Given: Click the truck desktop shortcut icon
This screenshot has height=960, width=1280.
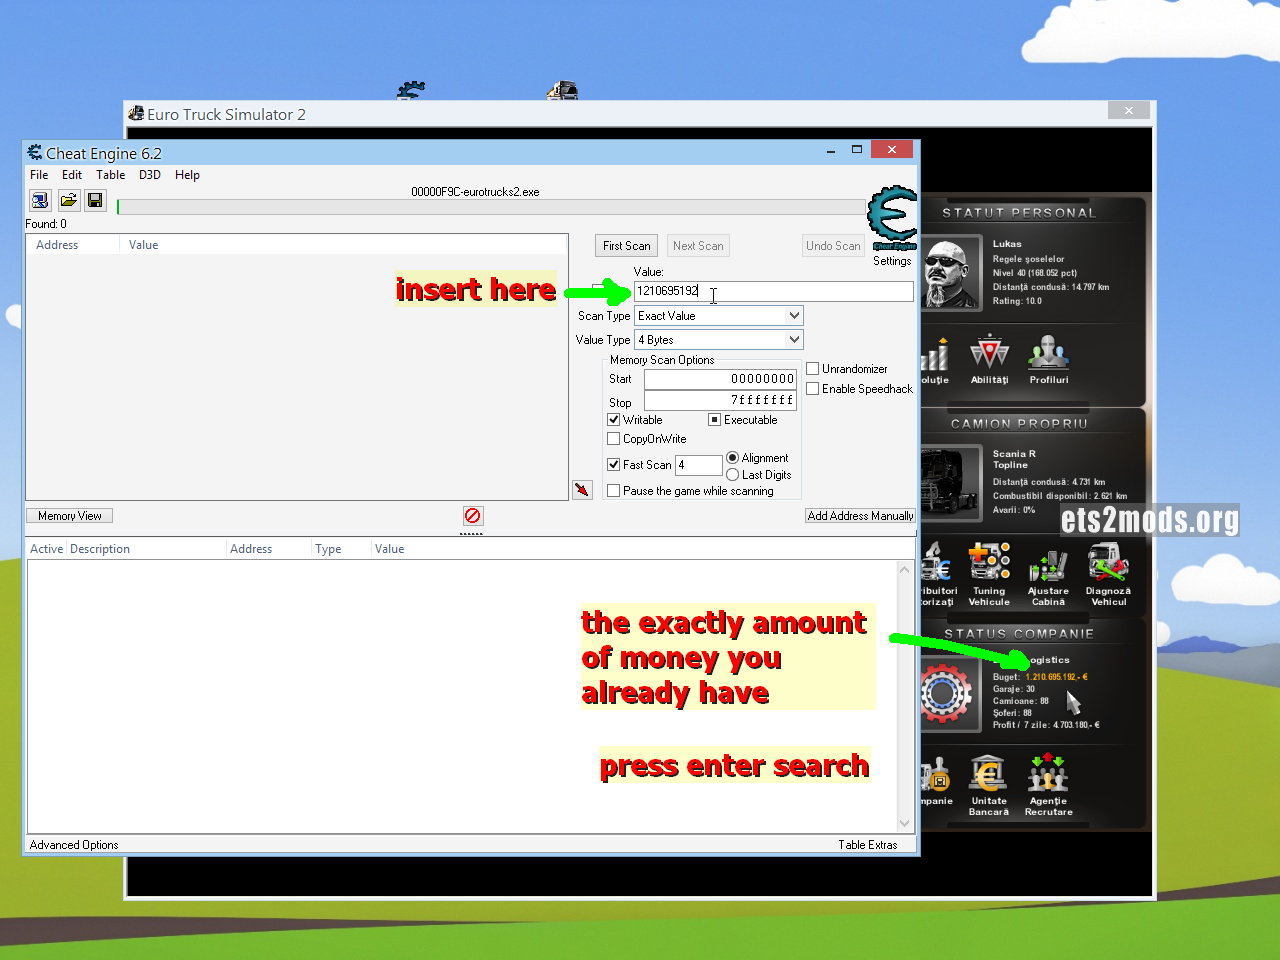Looking at the screenshot, I should coord(563,91).
